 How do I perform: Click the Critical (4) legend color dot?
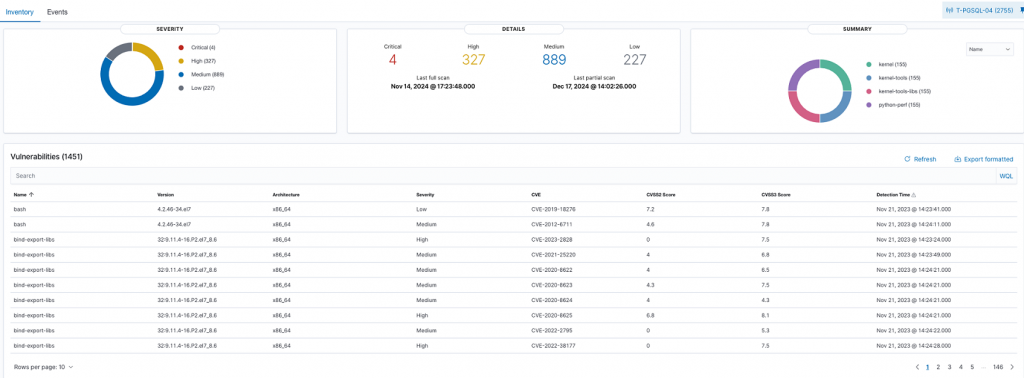180,48
